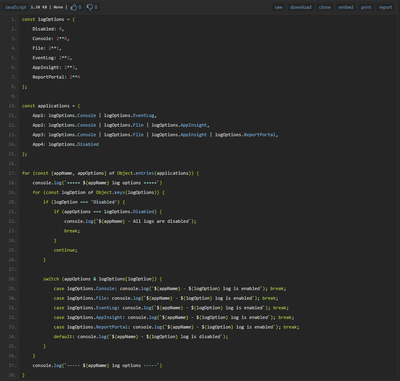Download the paste file
This screenshot has height=381, width=400.
(301, 7)
